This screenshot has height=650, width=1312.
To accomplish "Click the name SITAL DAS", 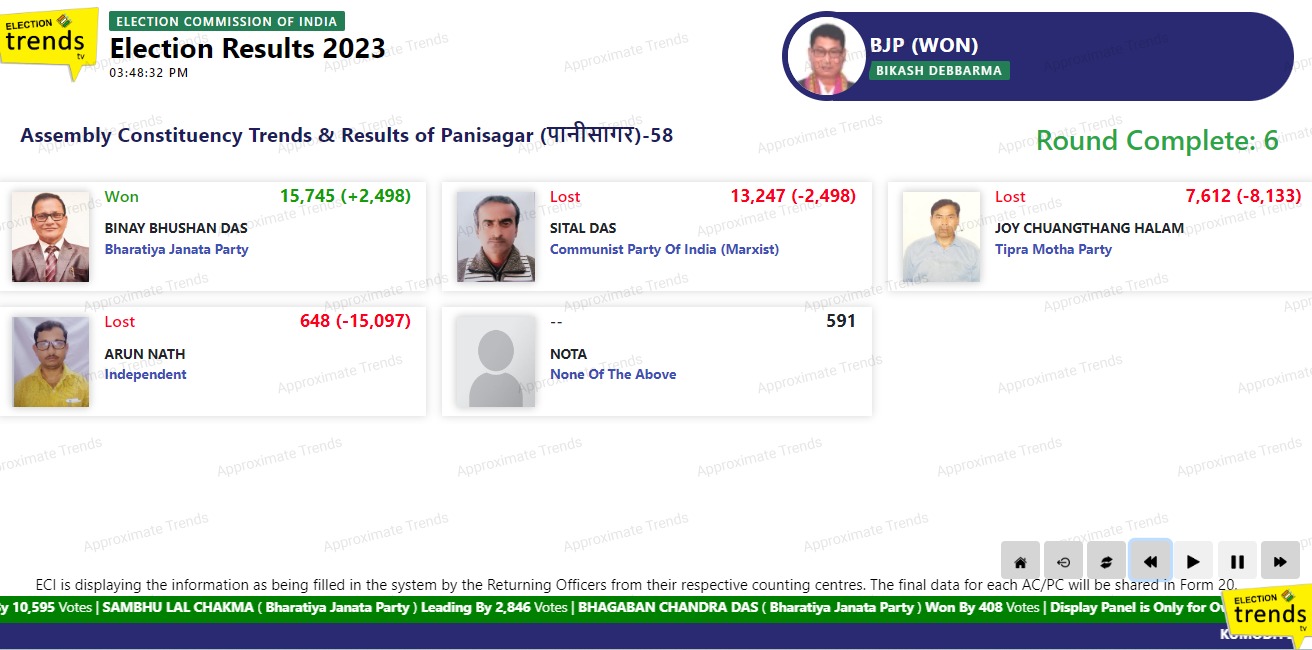I will tap(583, 228).
